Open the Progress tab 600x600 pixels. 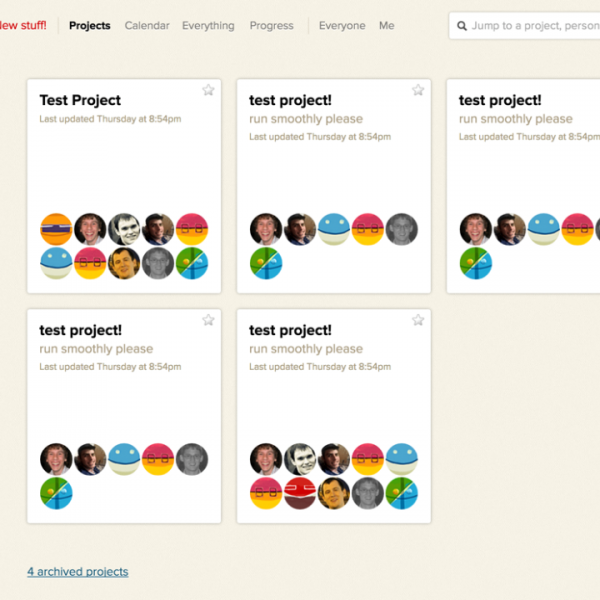tap(272, 26)
